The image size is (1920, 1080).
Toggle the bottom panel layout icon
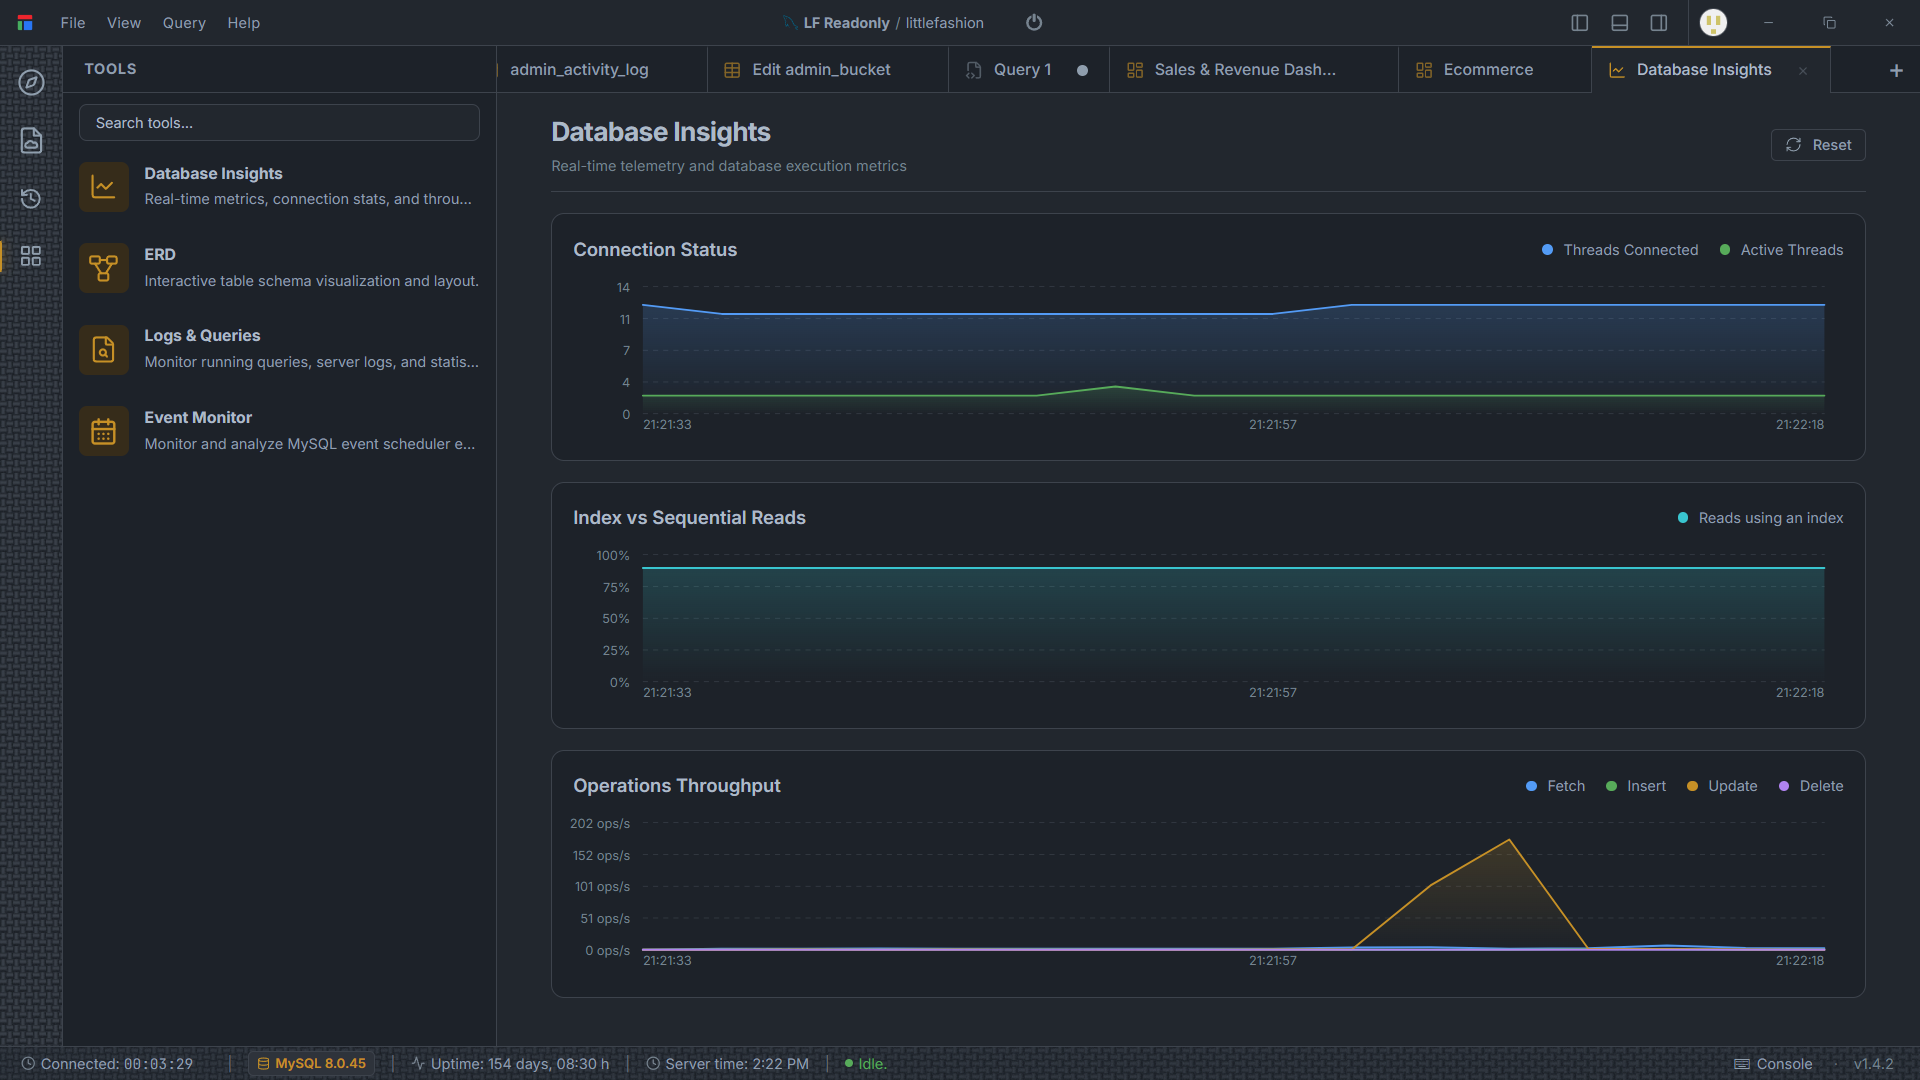pyautogui.click(x=1620, y=23)
